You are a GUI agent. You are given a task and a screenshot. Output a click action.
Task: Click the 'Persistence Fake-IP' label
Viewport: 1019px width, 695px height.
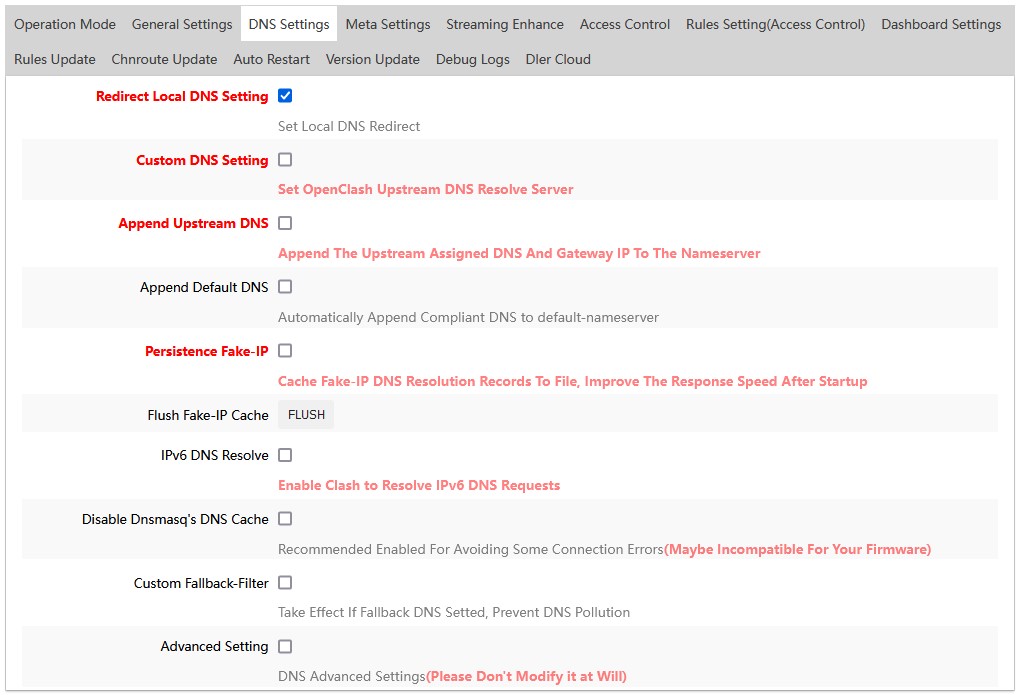tap(207, 351)
